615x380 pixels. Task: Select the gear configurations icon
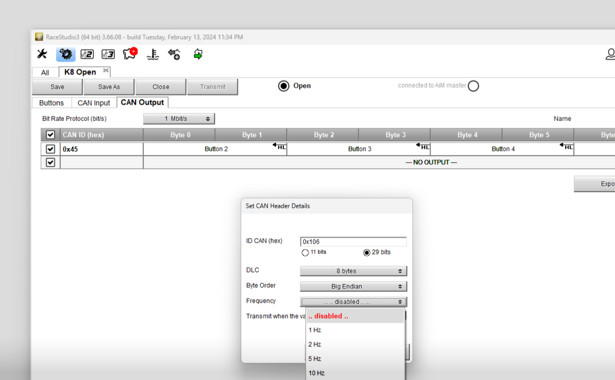66,54
